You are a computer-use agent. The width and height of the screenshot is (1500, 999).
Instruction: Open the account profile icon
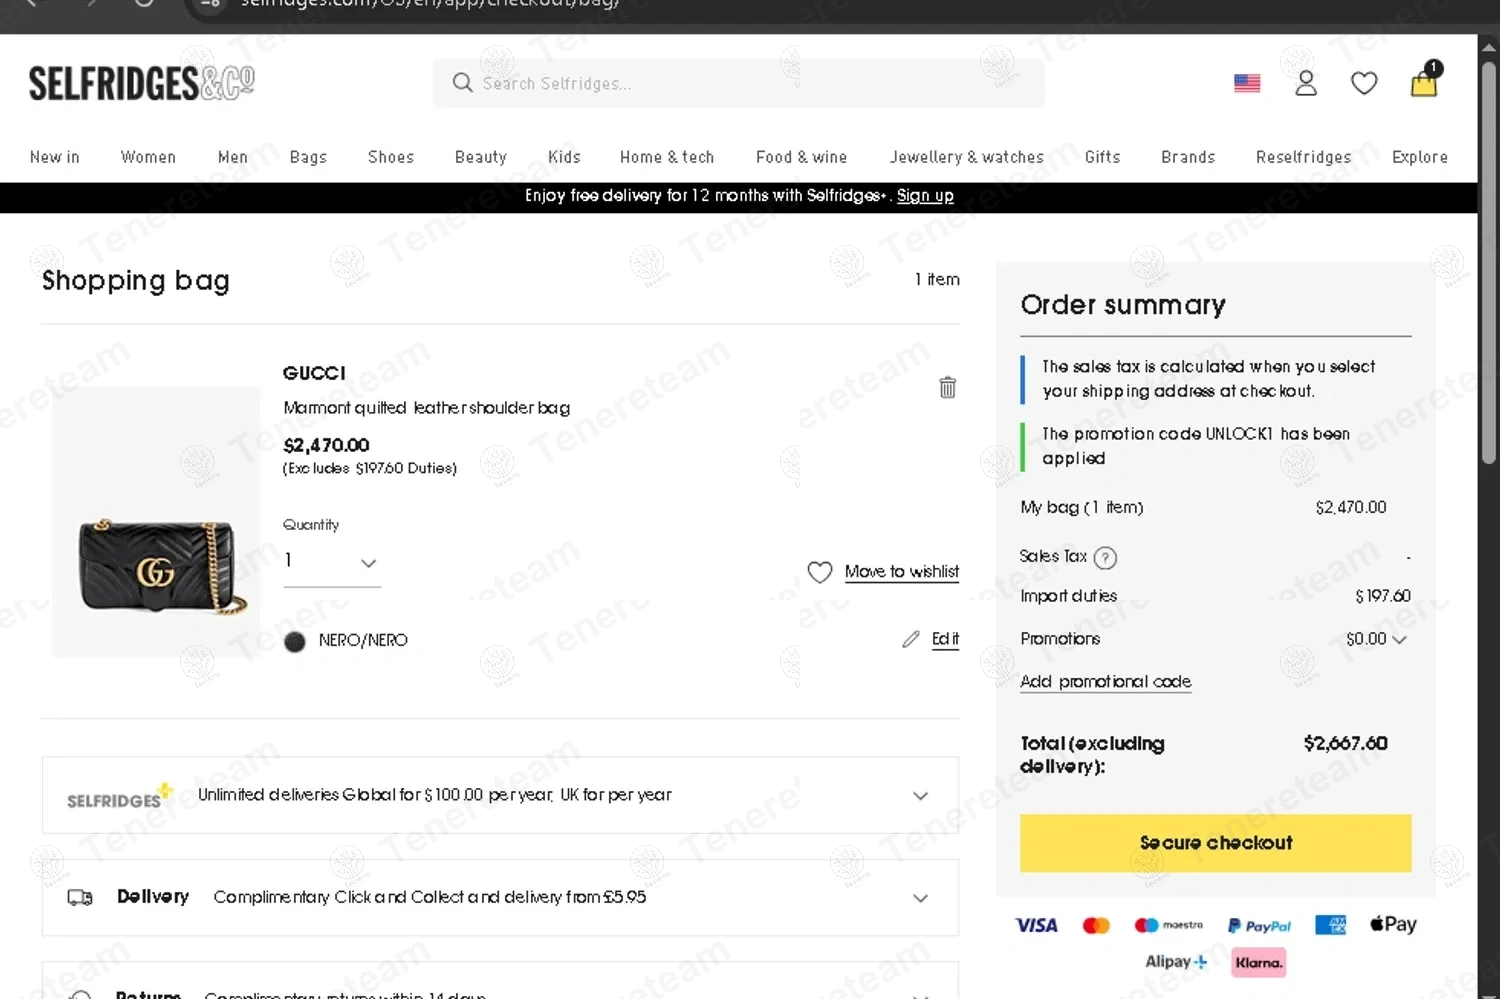(x=1306, y=83)
